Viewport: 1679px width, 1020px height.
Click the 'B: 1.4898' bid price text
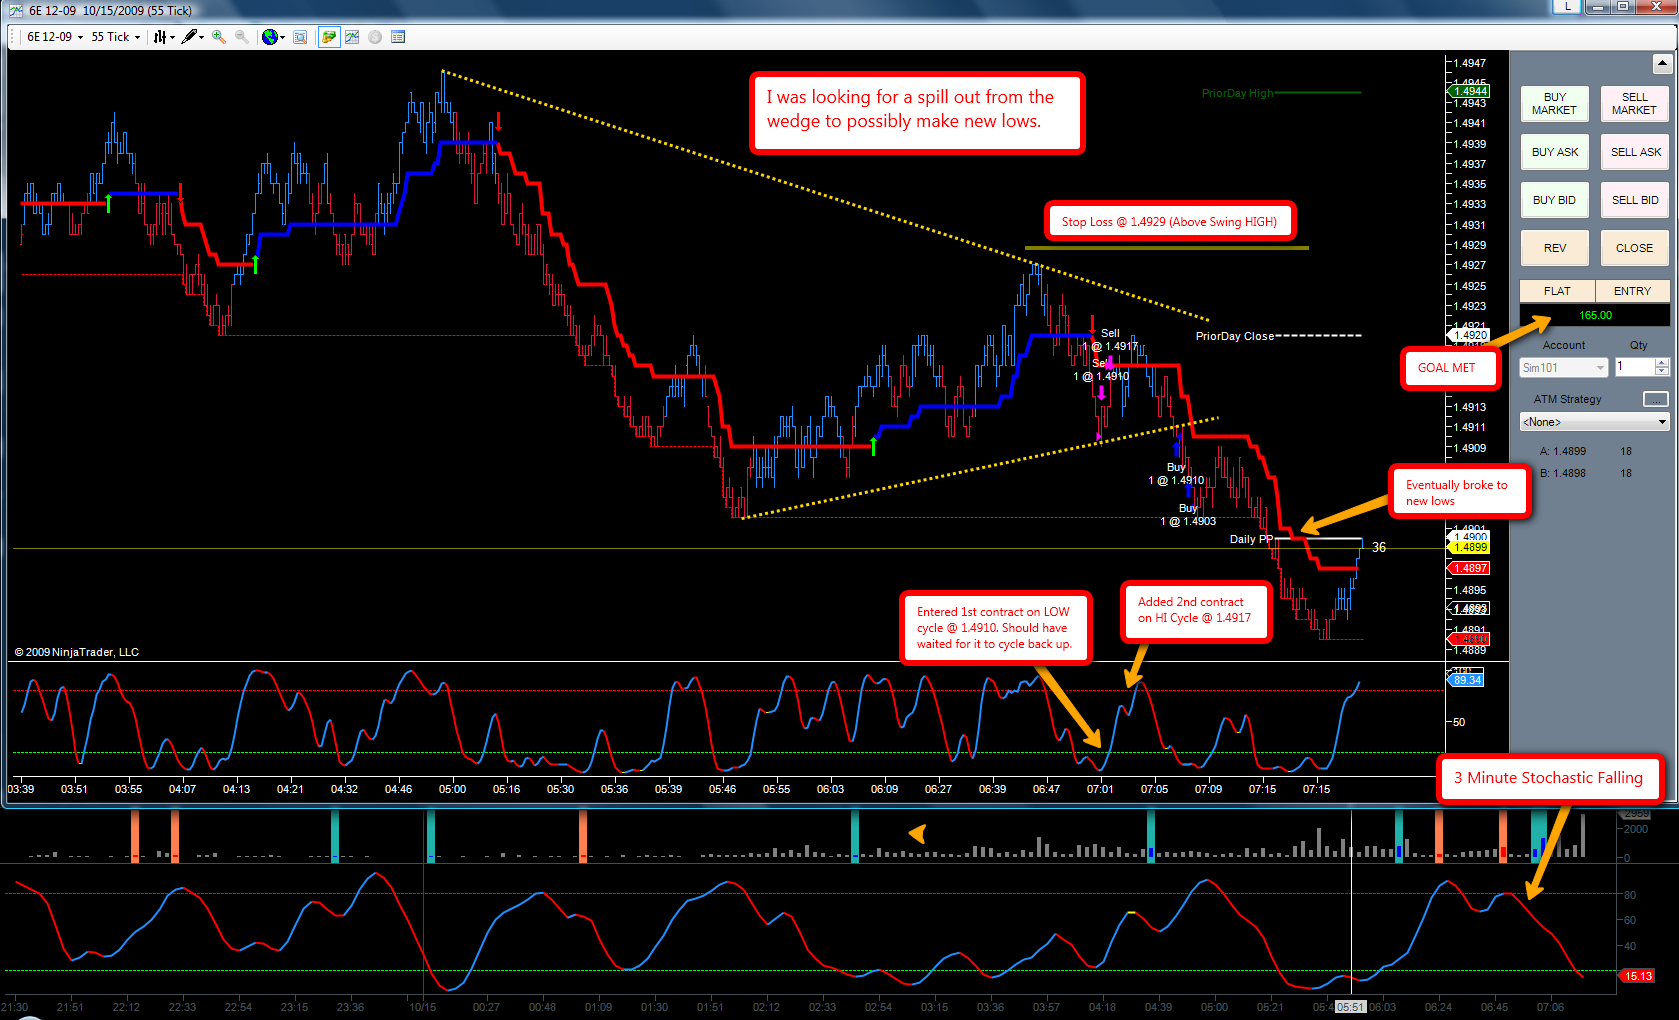coord(1563,473)
